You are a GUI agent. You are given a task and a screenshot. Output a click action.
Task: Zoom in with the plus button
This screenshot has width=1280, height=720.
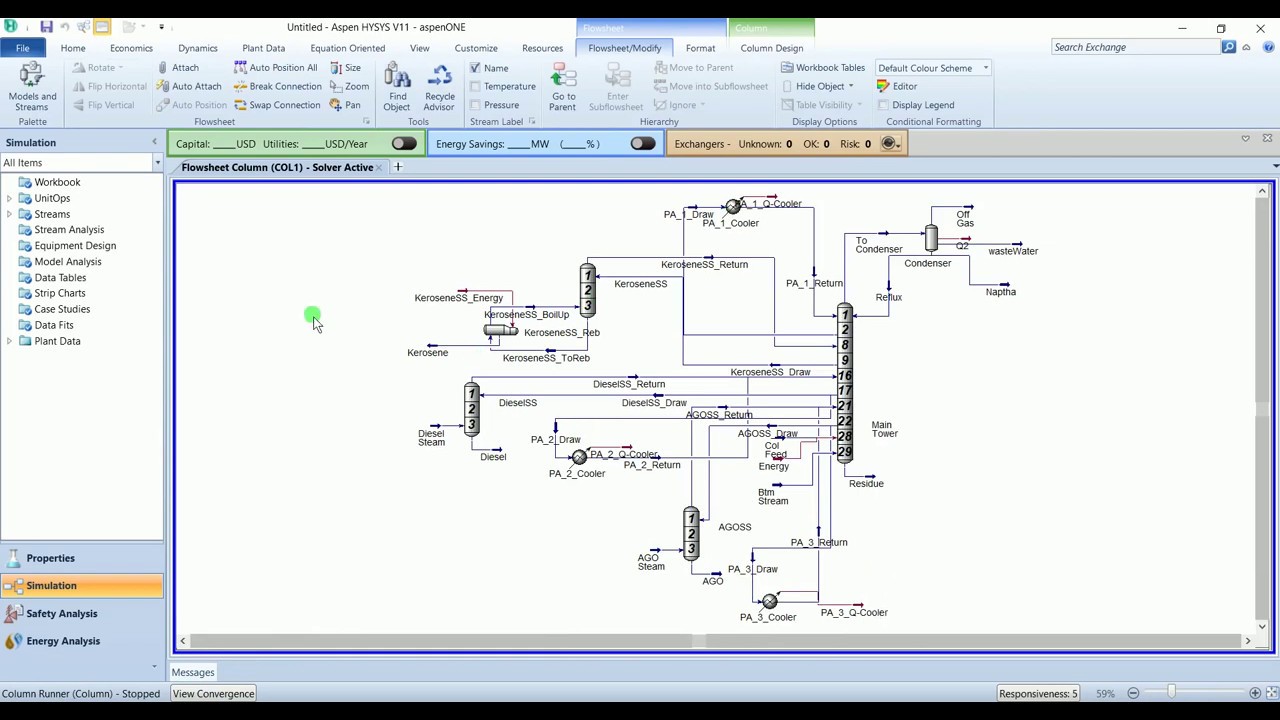(x=1255, y=693)
